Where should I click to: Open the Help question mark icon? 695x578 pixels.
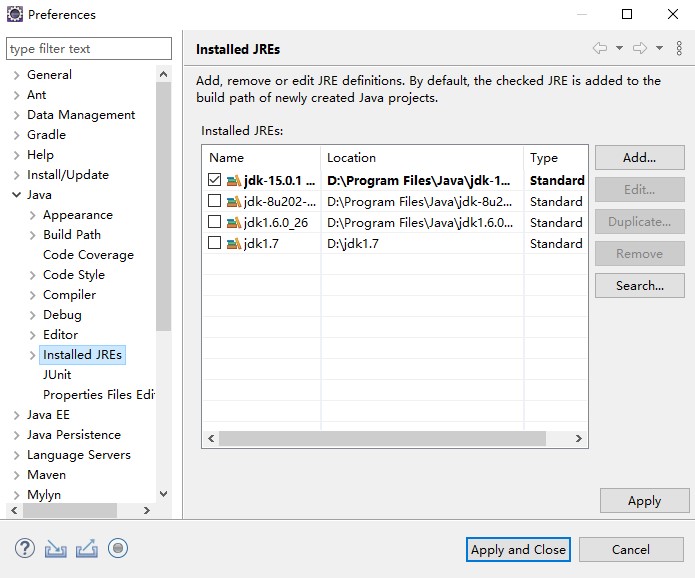[25, 548]
